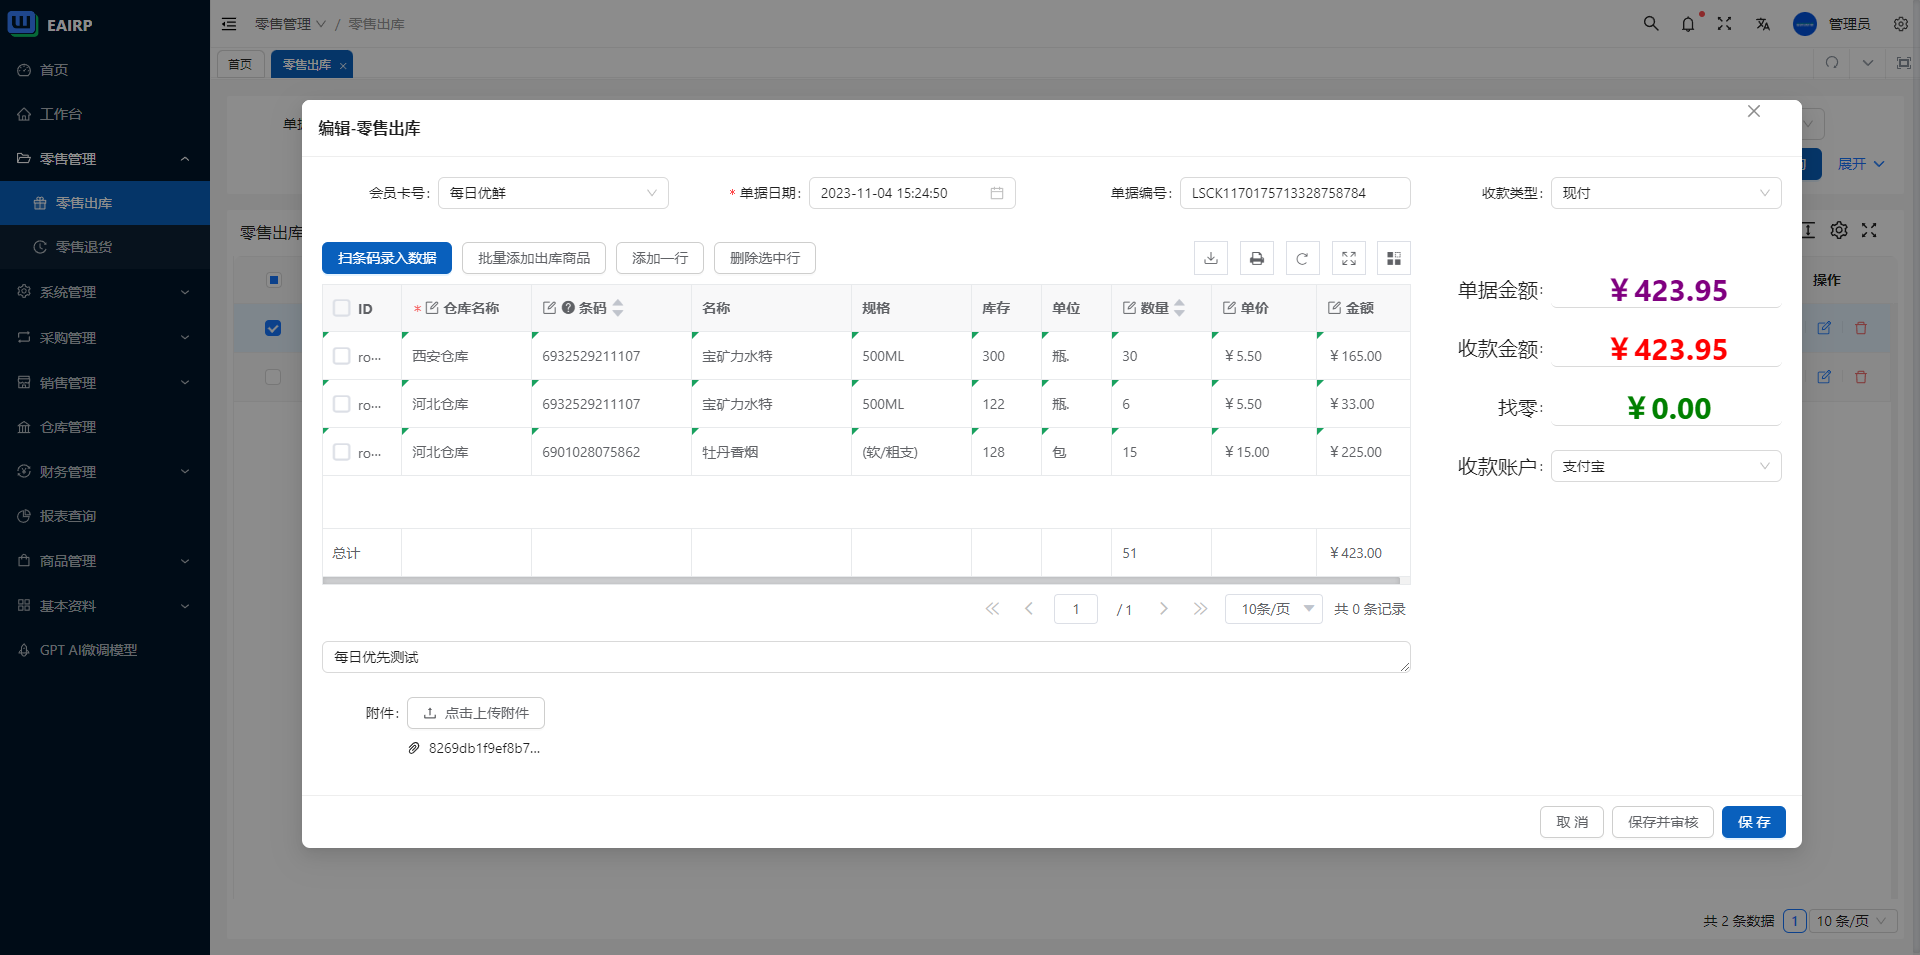Expand the 收款类型 dropdown showing 现付

[x=1665, y=193]
